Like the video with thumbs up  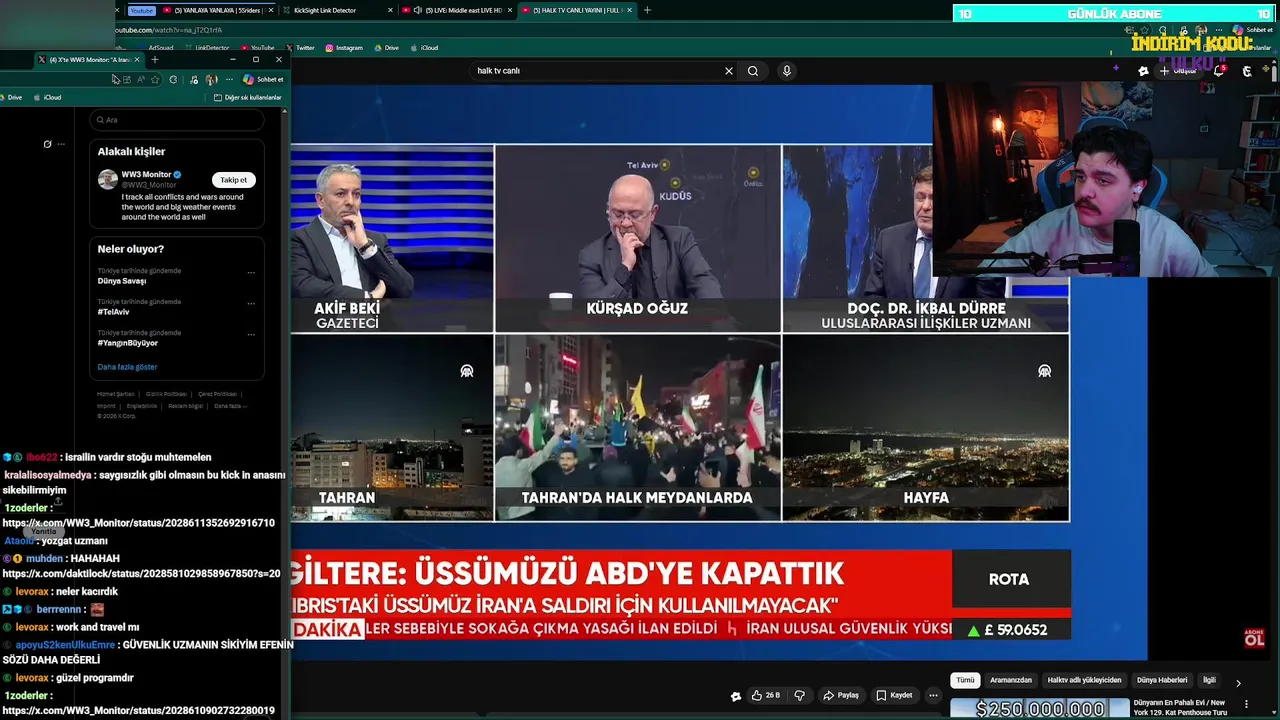pos(766,695)
